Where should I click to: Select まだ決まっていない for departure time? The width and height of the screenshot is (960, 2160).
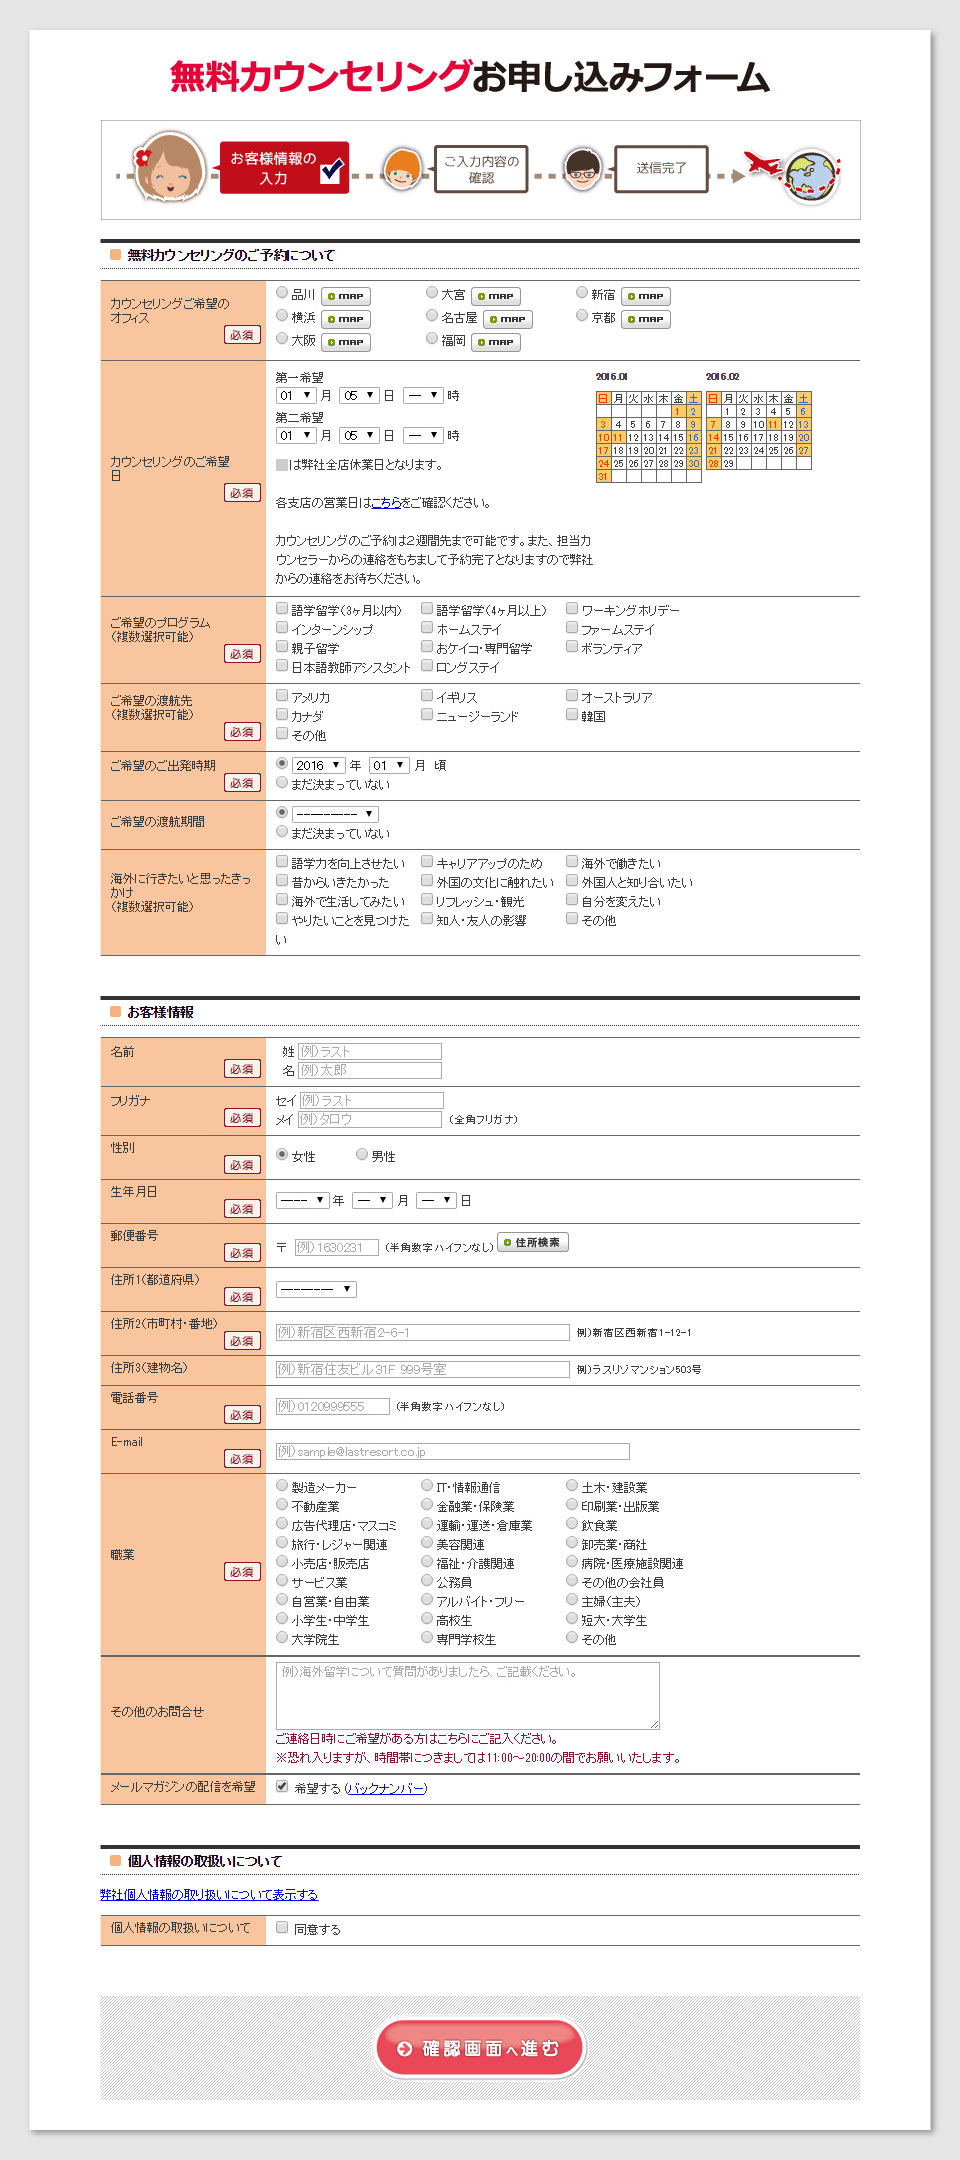(x=282, y=783)
